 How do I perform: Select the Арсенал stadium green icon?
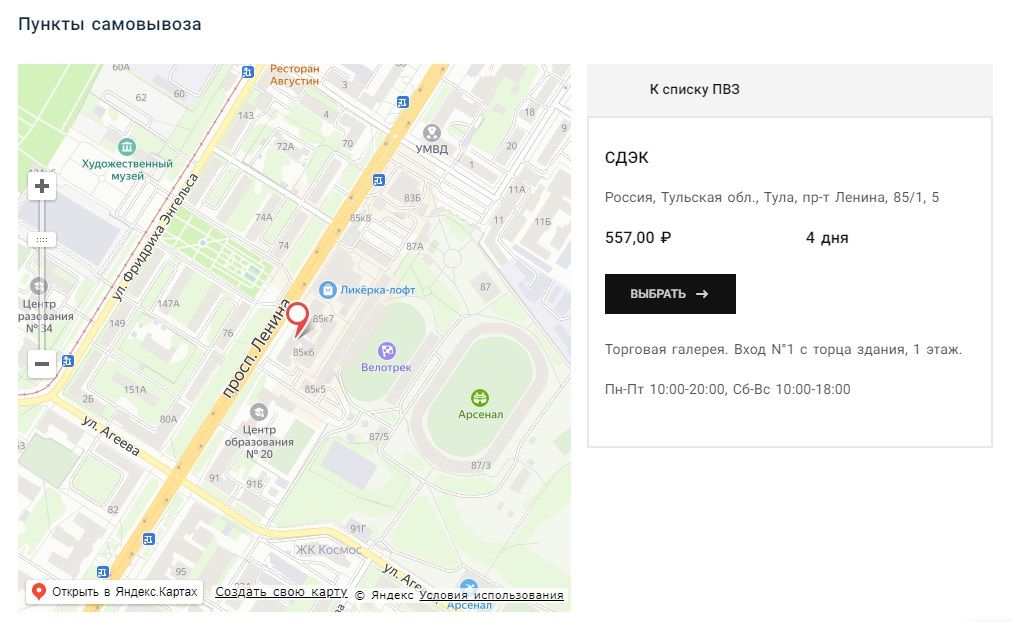click(480, 397)
